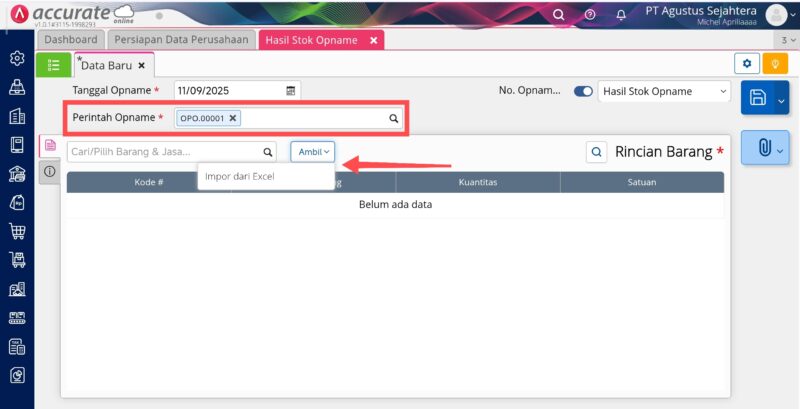800x409 pixels.
Task: Click the shopping cart sidebar icon
Action: click(17, 231)
